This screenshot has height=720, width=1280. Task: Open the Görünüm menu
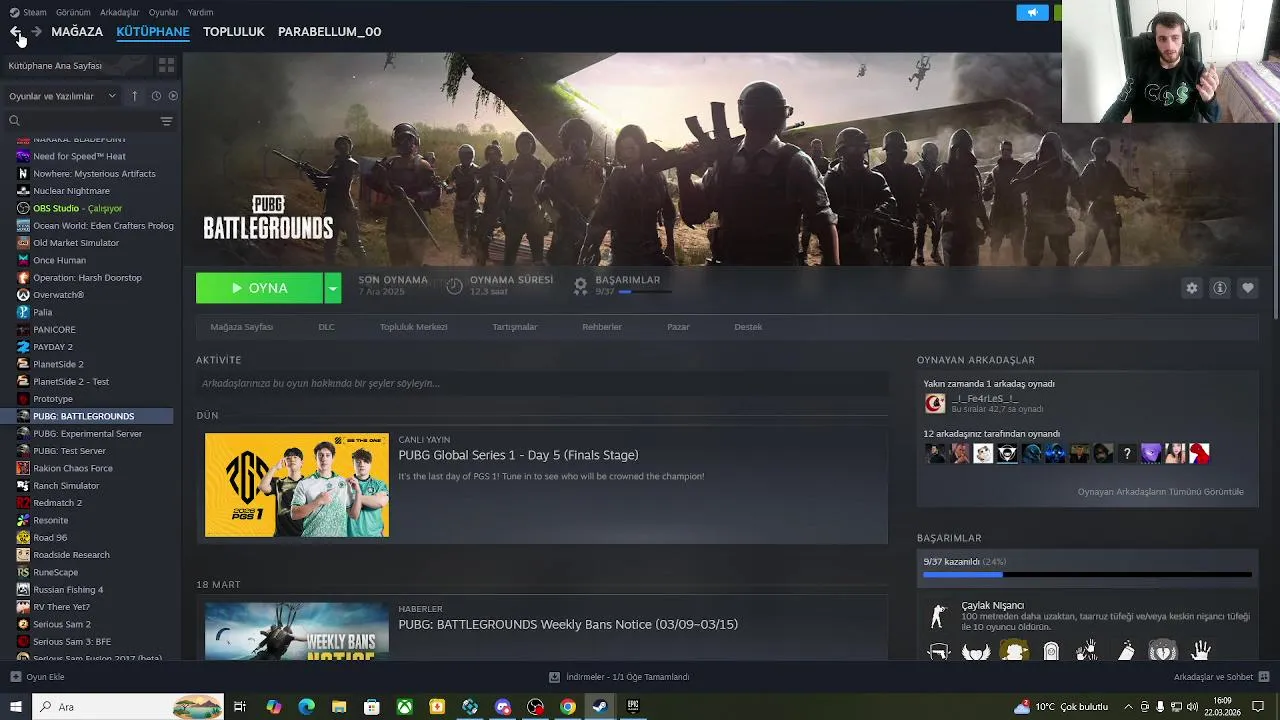[x=73, y=12]
